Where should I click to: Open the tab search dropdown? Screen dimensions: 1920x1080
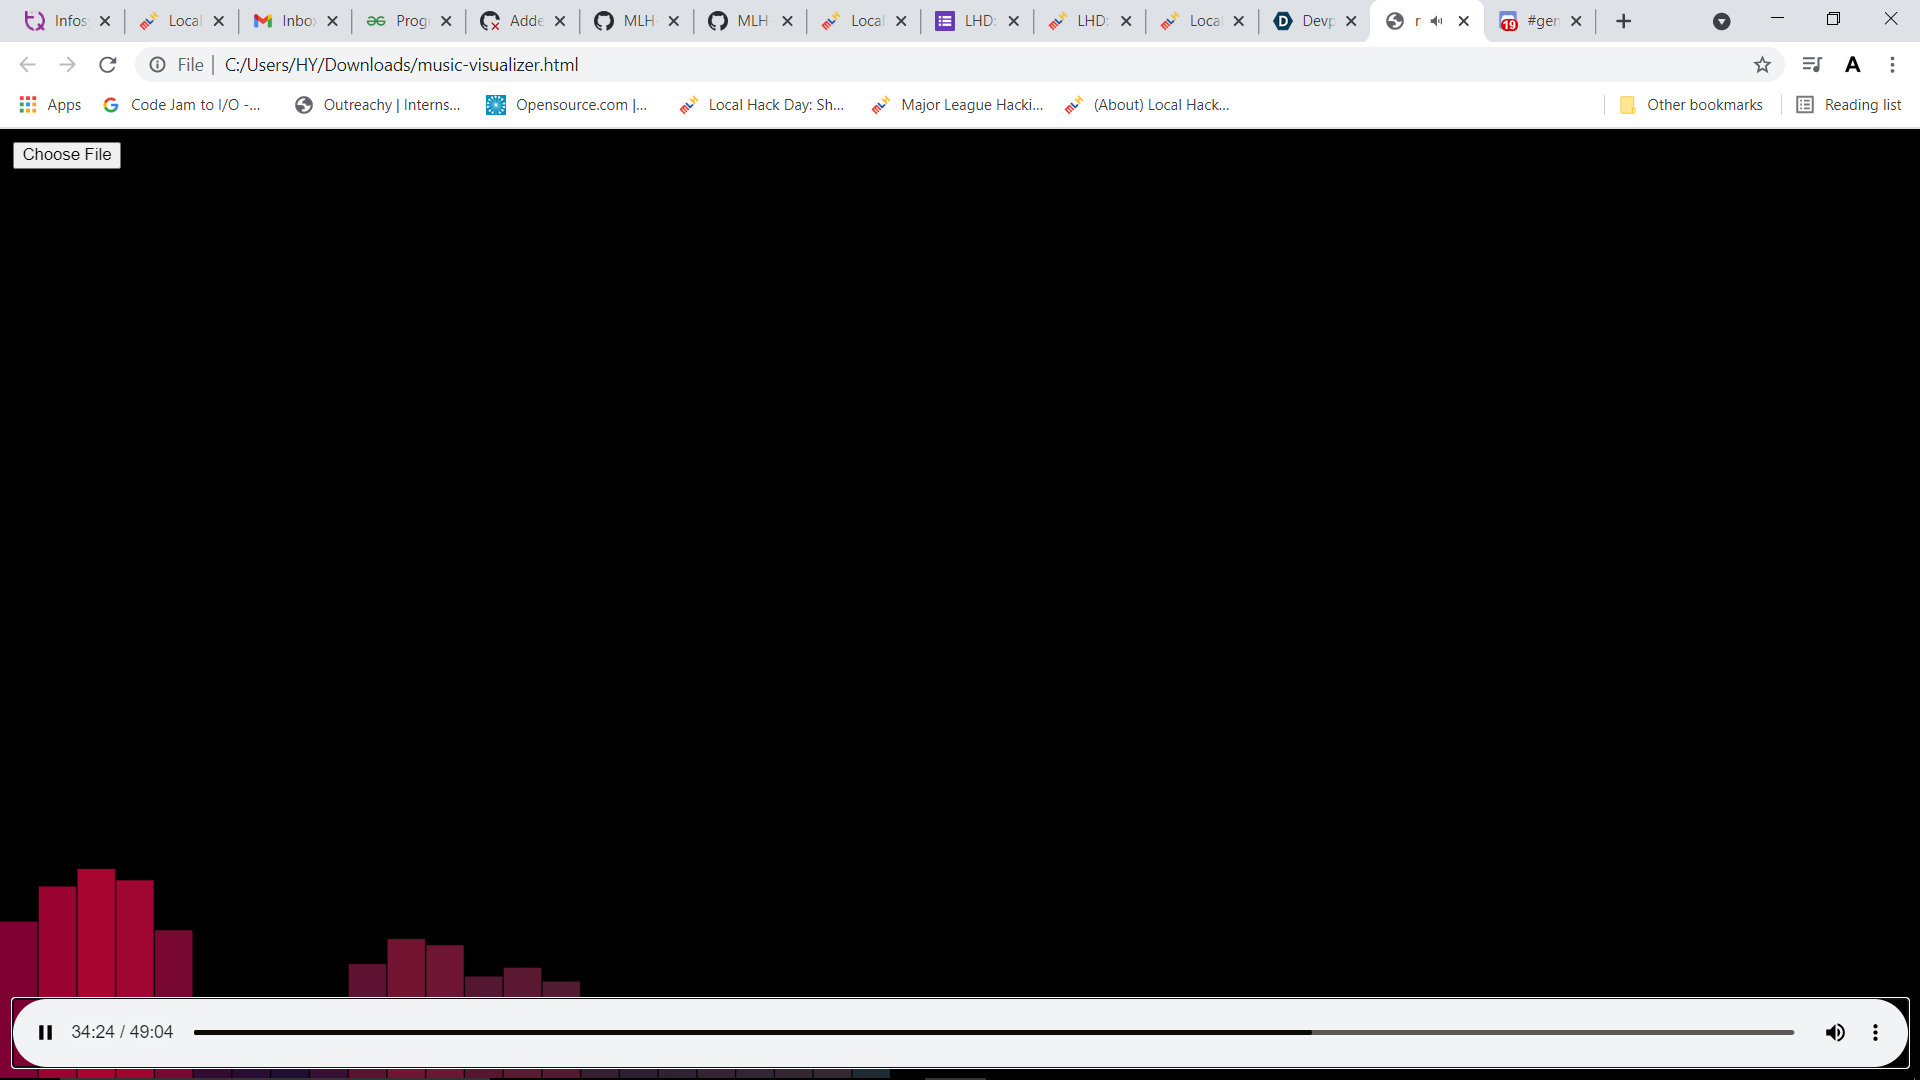(1721, 21)
